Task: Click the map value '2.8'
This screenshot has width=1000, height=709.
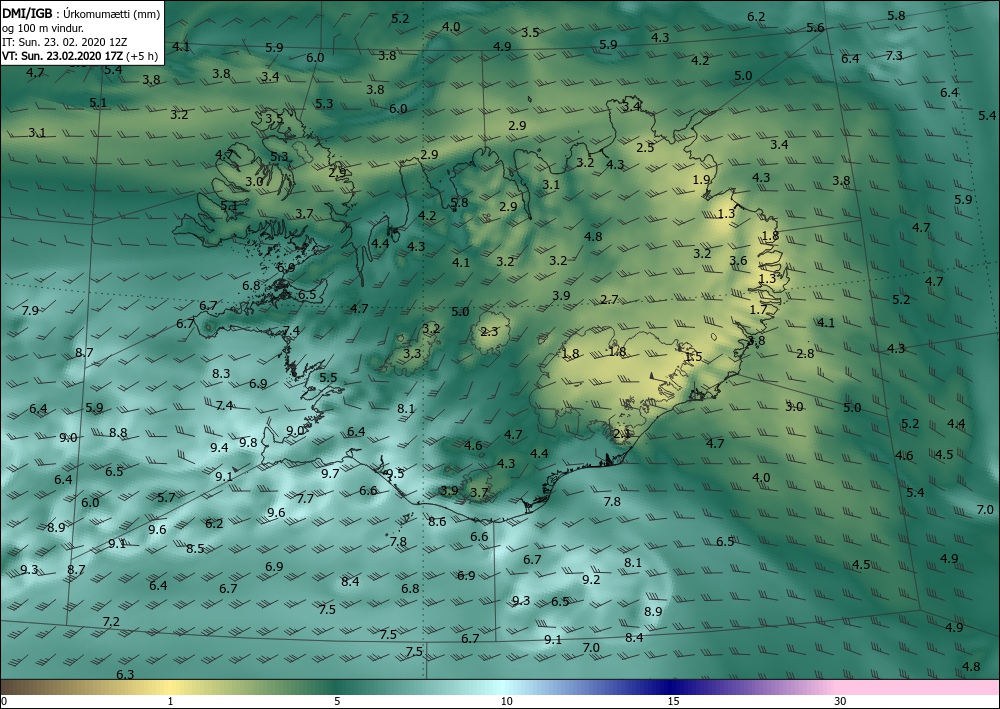Action: [805, 353]
